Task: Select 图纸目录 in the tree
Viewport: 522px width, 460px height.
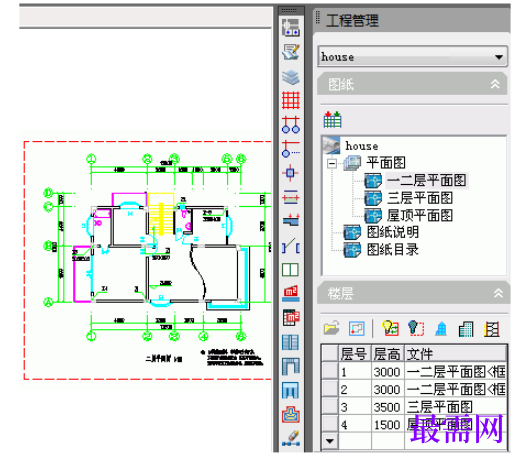Action: 393,250
